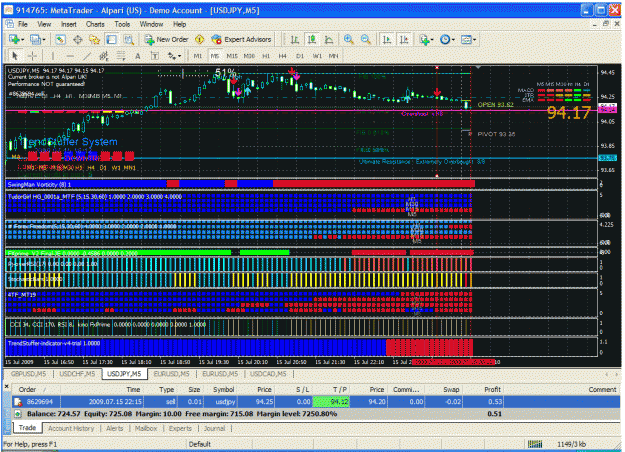Select the text tool letter A
This screenshot has height=452, width=625.
(x=138, y=56)
